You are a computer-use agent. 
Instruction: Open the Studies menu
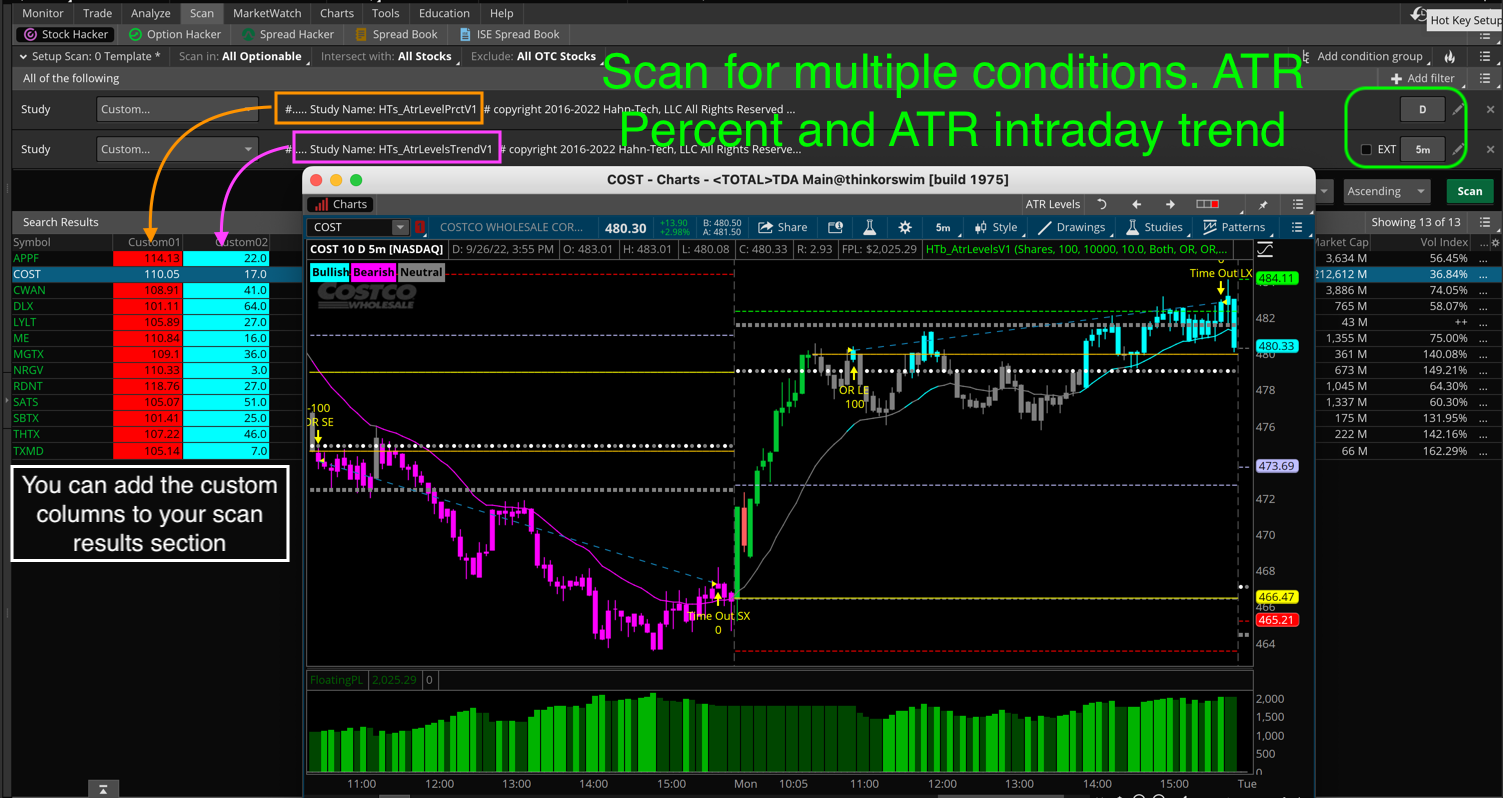click(x=1155, y=228)
